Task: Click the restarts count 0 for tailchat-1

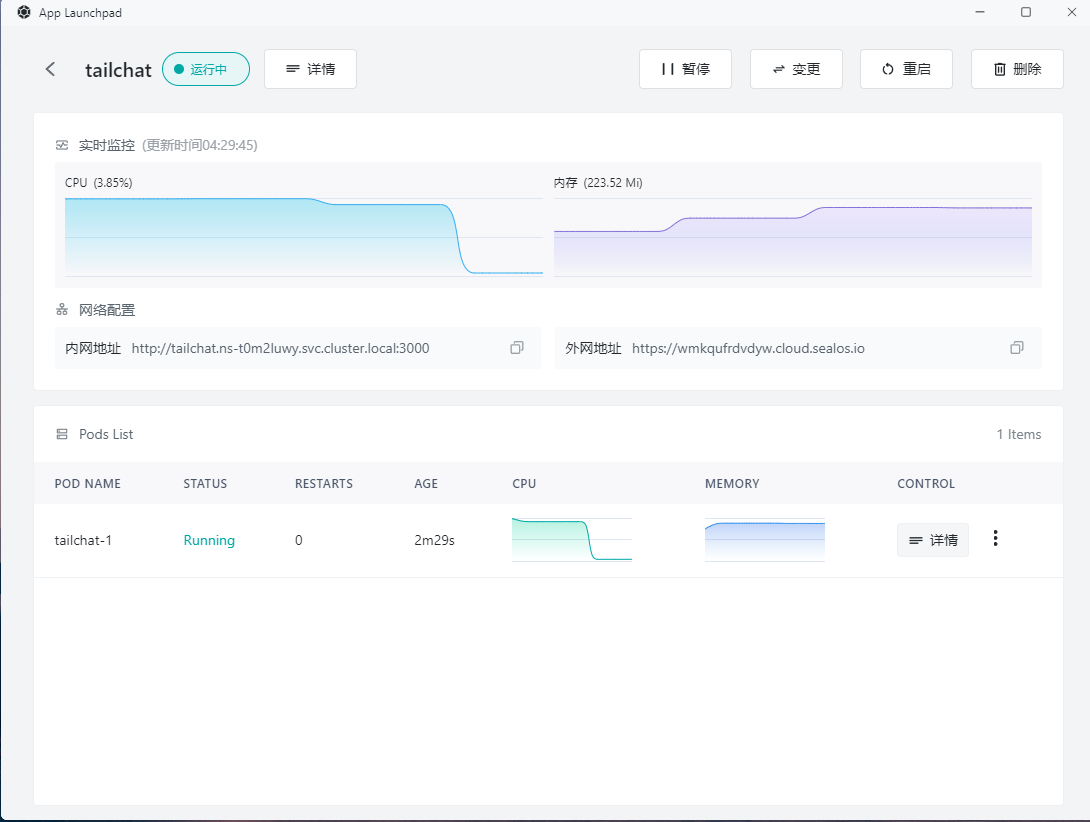Action: [299, 540]
